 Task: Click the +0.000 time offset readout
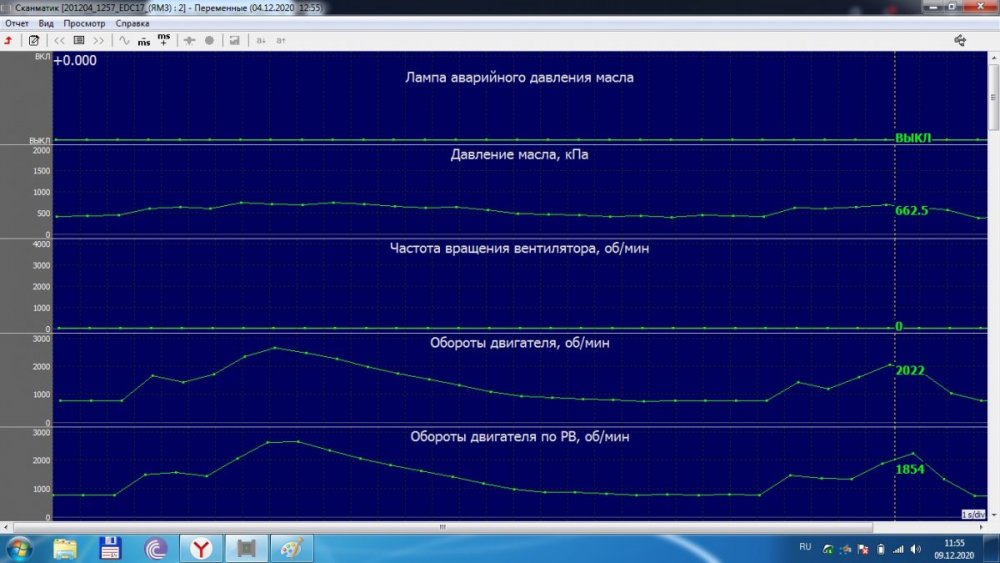(75, 61)
